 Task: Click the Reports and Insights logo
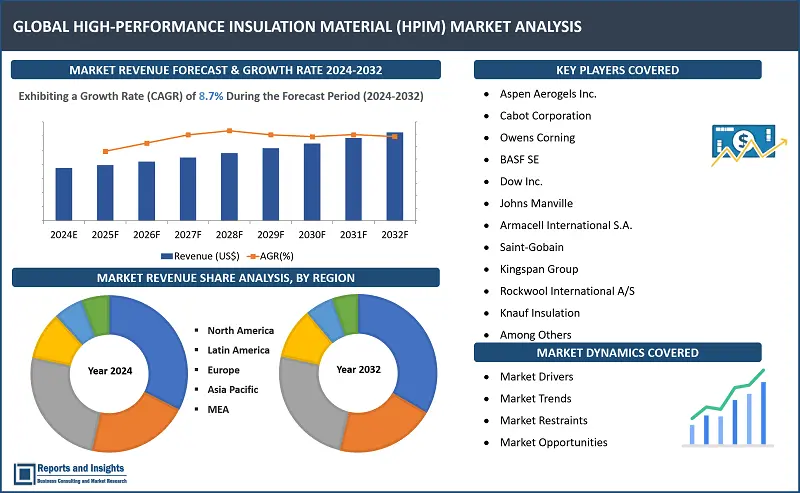[70, 473]
